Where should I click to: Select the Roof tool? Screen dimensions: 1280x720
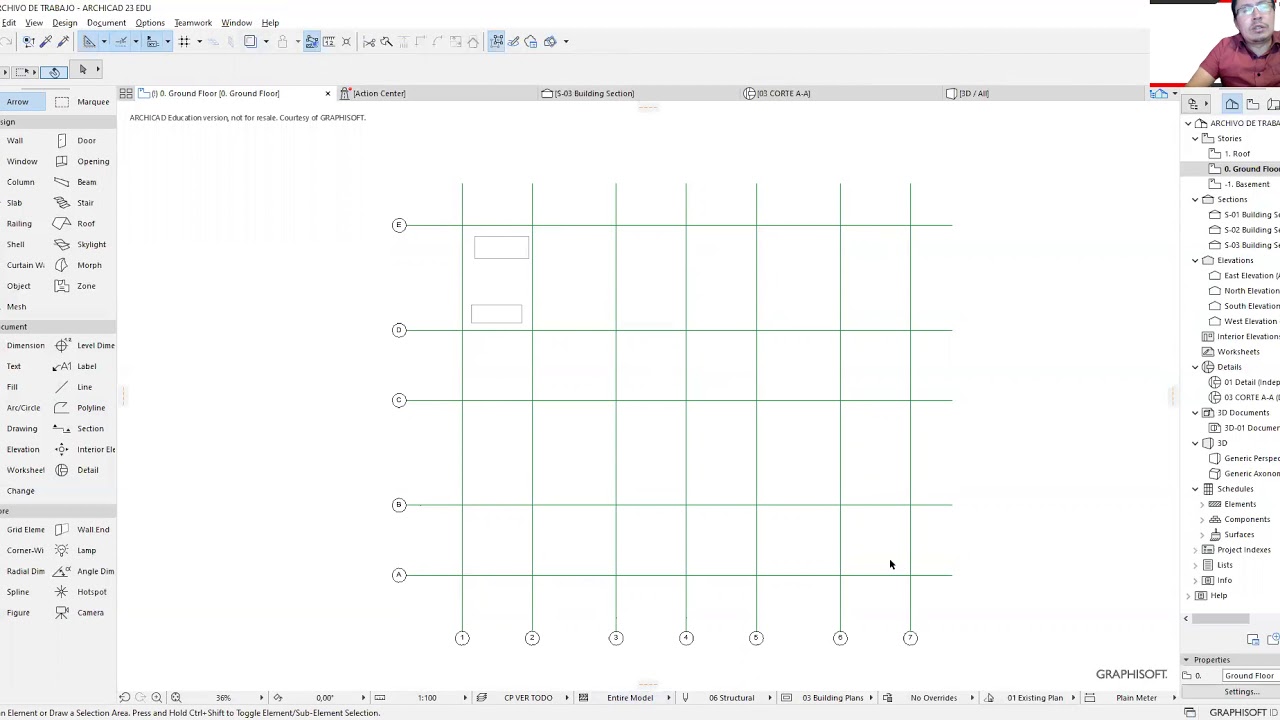(76, 224)
